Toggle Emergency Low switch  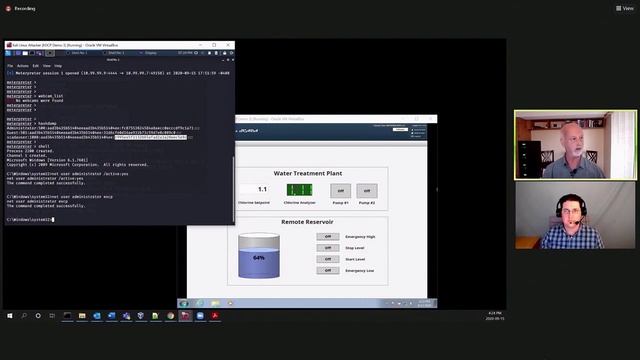[328, 270]
